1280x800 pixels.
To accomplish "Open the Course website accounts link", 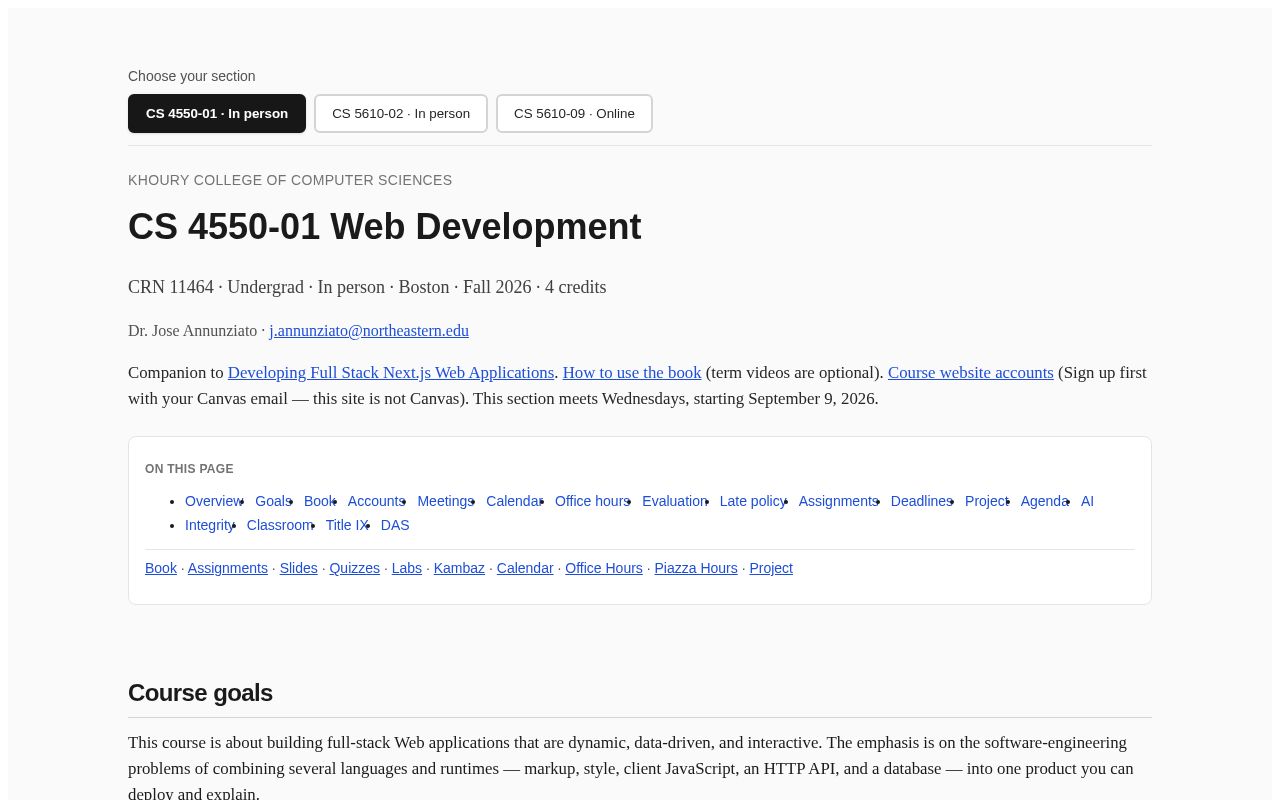I will pyautogui.click(x=971, y=373).
